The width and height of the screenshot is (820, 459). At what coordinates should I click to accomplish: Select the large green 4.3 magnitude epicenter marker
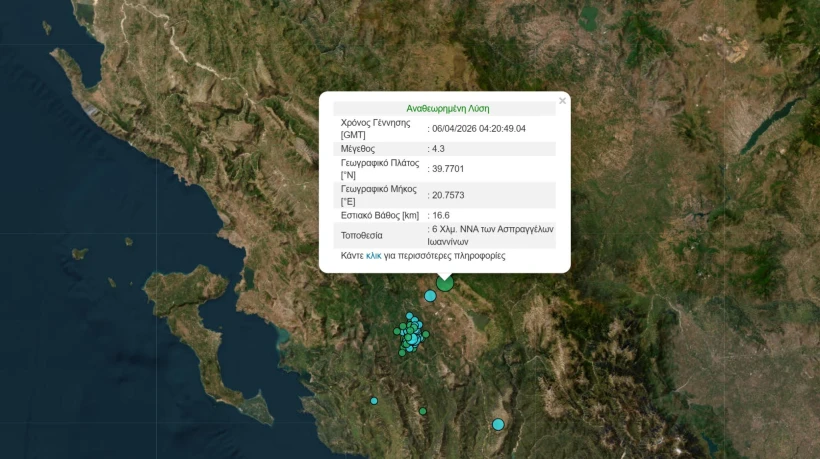(445, 283)
